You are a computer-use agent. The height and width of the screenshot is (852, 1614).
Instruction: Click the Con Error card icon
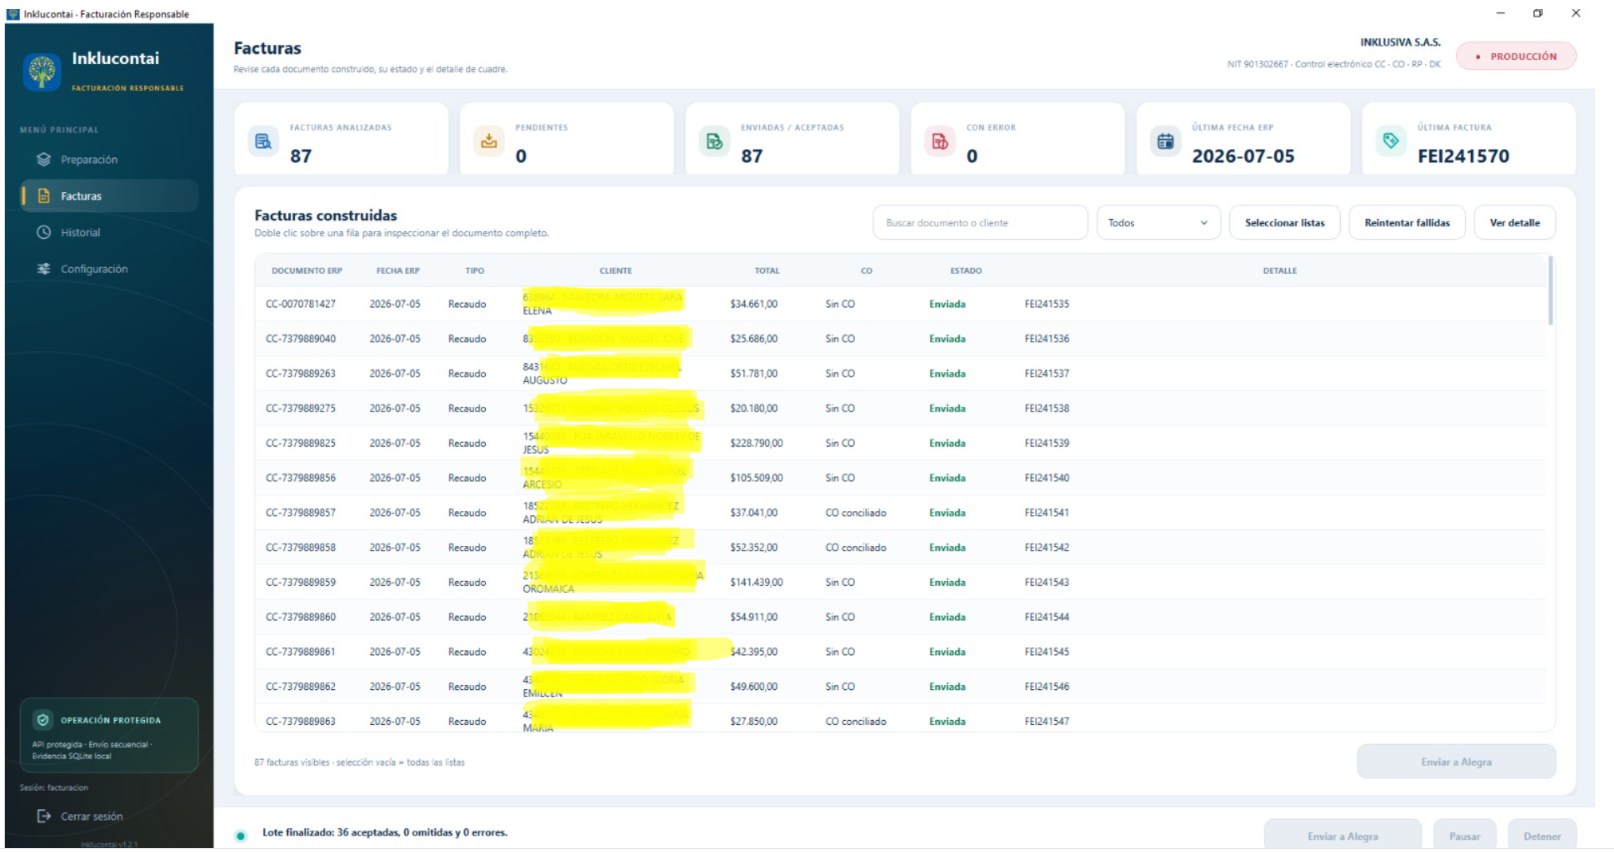[940, 142]
